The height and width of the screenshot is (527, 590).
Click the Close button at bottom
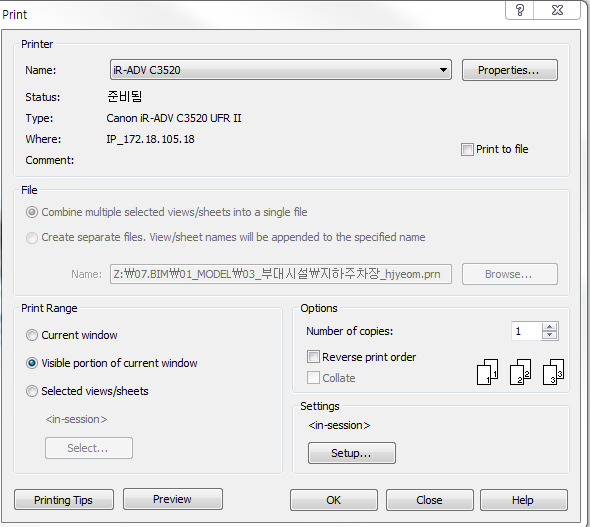429,500
